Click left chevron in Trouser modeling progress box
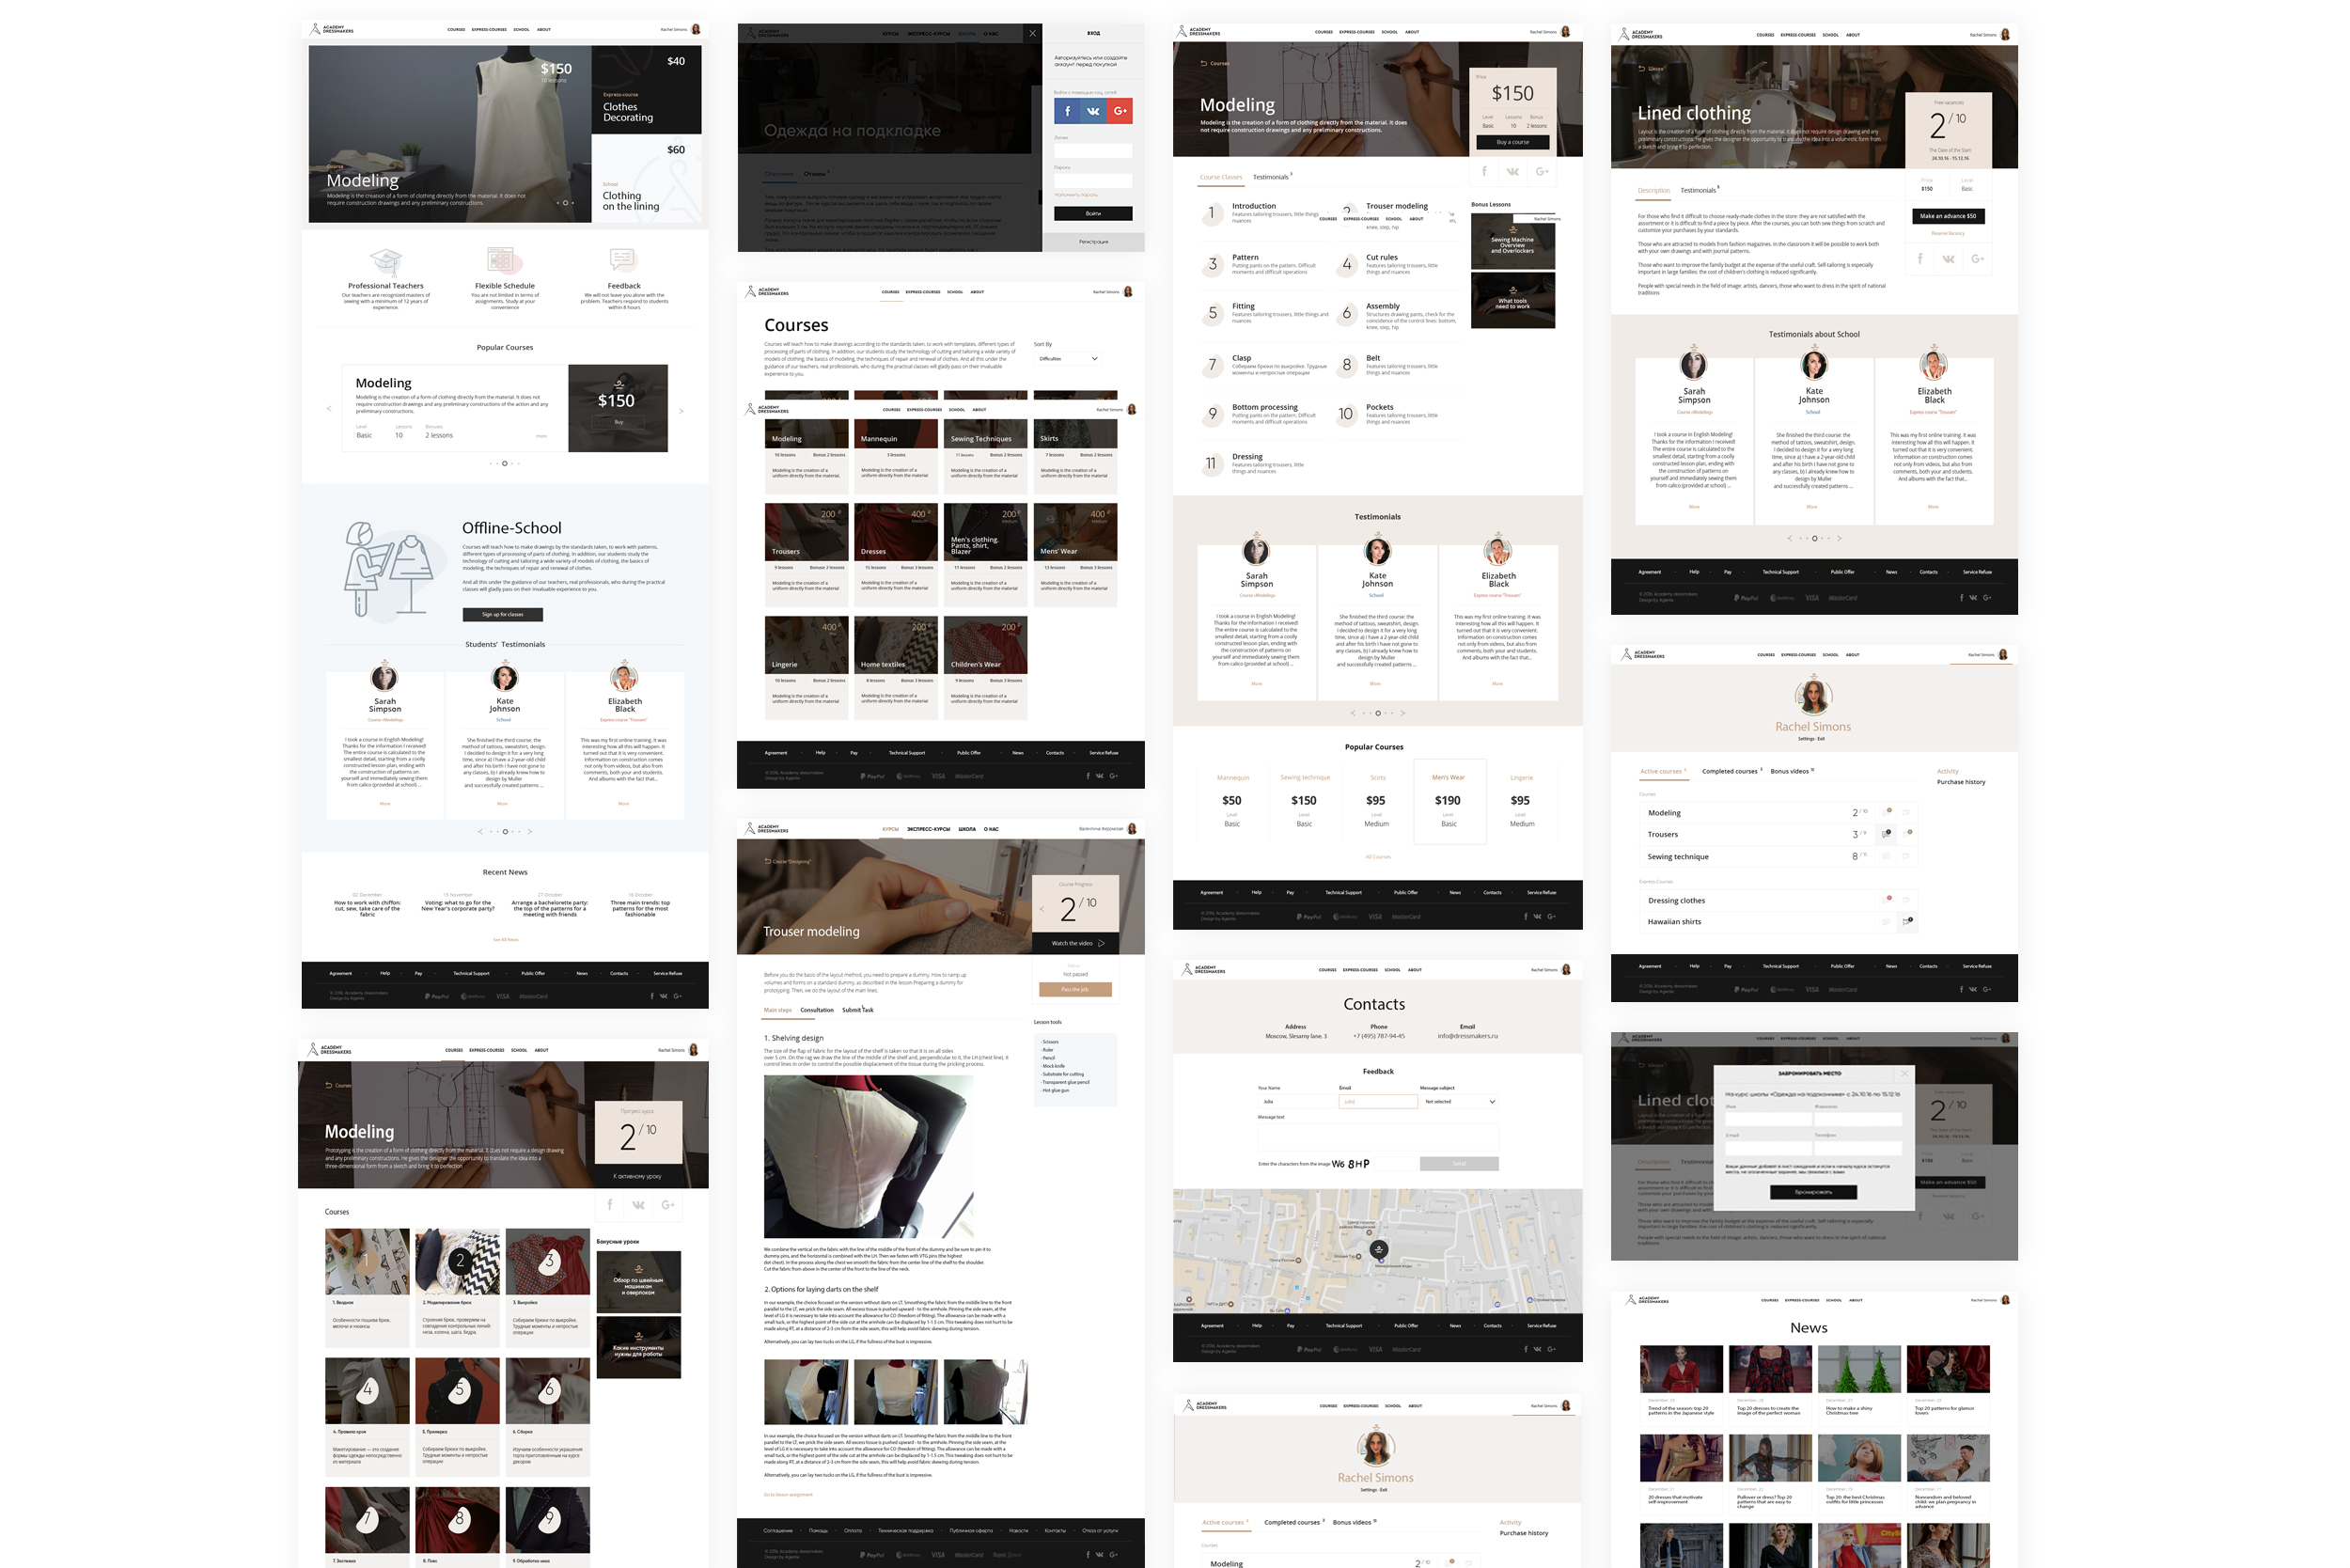This screenshot has width=2350, height=1568. tap(1042, 909)
